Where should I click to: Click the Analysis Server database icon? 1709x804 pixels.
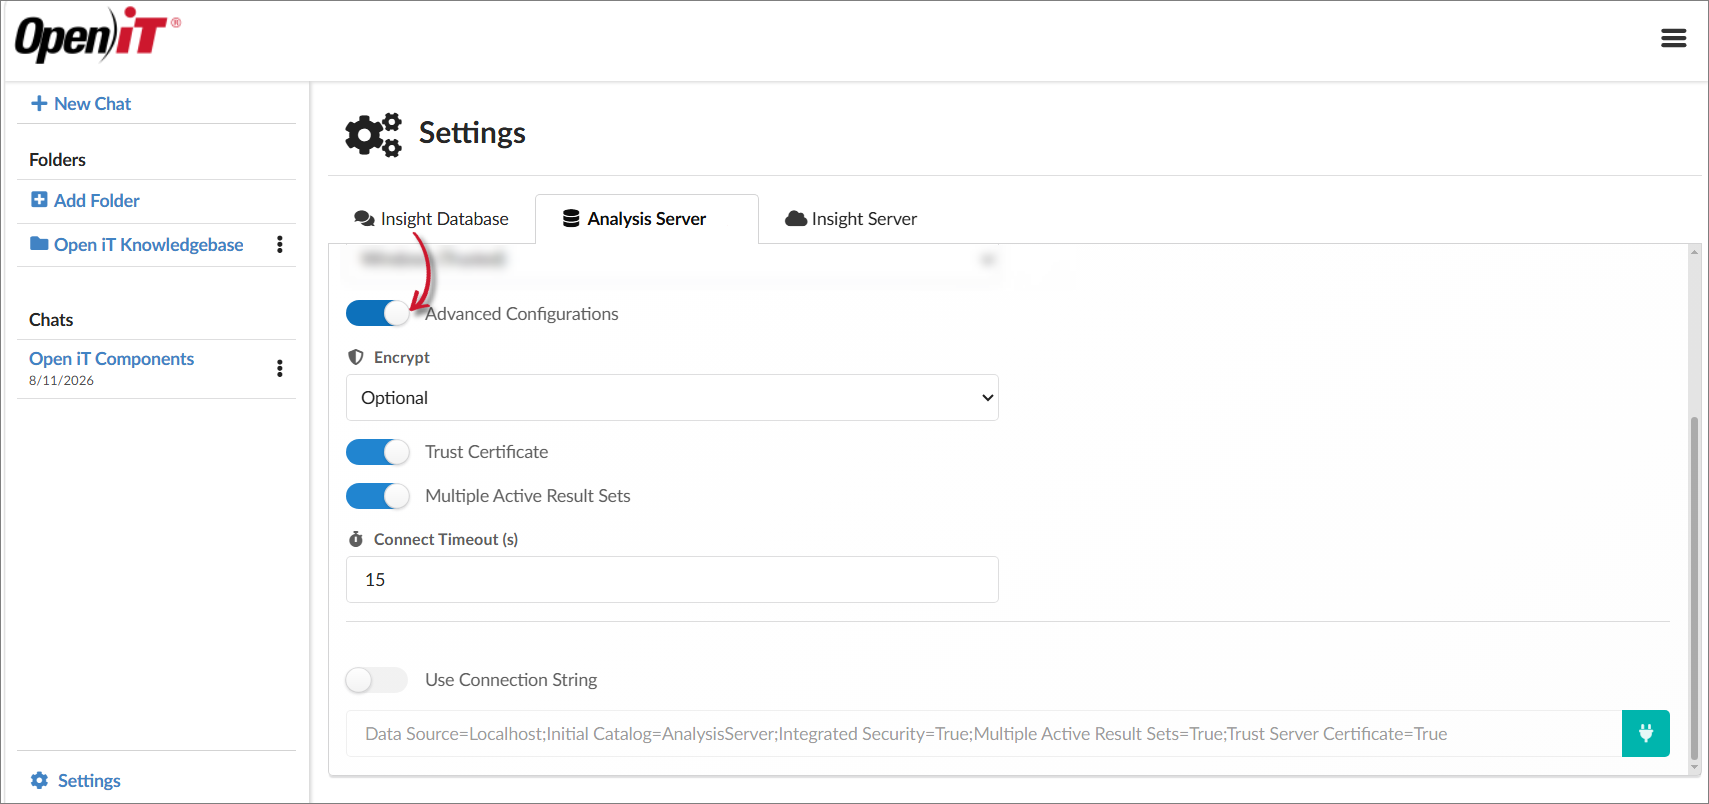(571, 218)
